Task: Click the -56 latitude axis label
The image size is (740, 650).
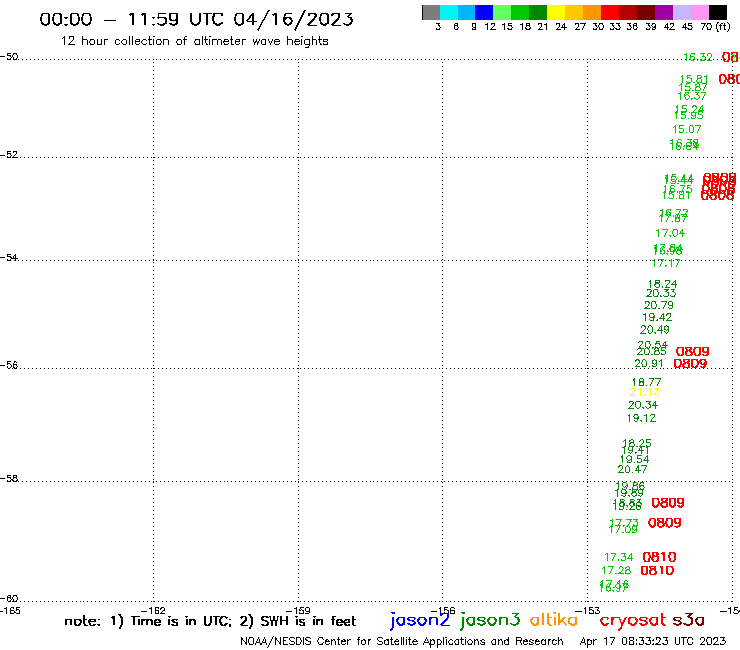Action: tap(9, 365)
